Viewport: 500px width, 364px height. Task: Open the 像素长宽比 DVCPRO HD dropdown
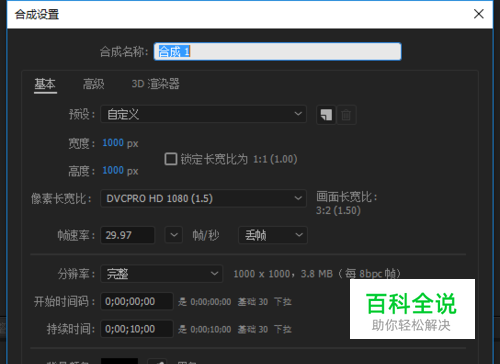tap(203, 198)
